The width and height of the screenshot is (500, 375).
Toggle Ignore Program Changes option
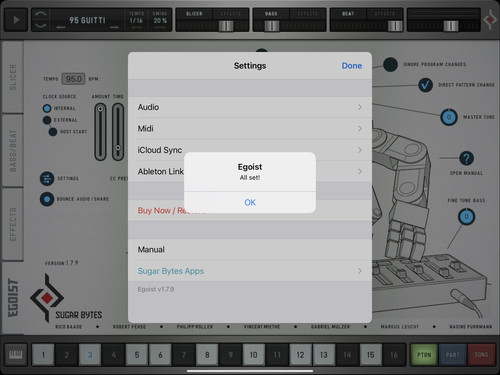tap(390, 65)
